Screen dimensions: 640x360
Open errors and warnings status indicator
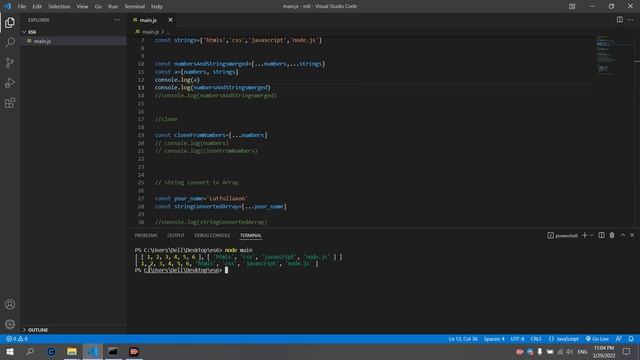pos(17,339)
